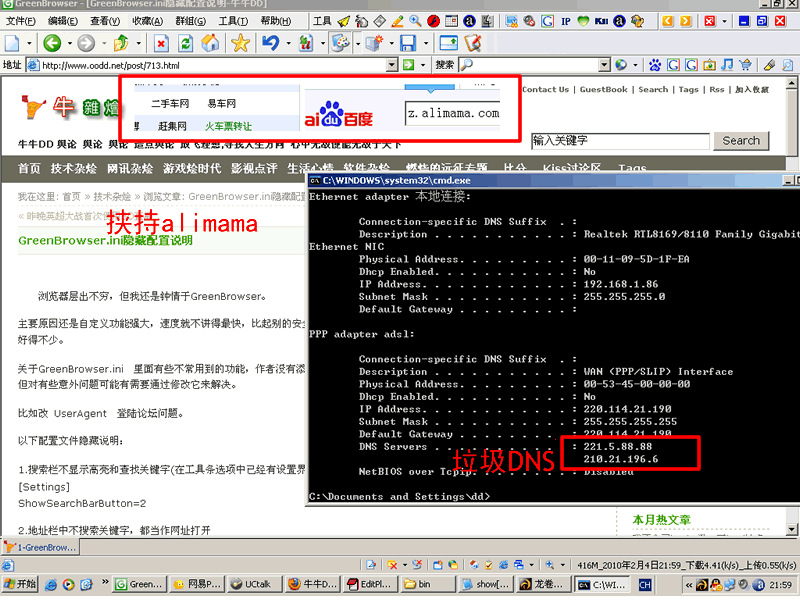This screenshot has height=600, width=800.
Task: Click the 加入收藏 link
Action: click(x=752, y=89)
